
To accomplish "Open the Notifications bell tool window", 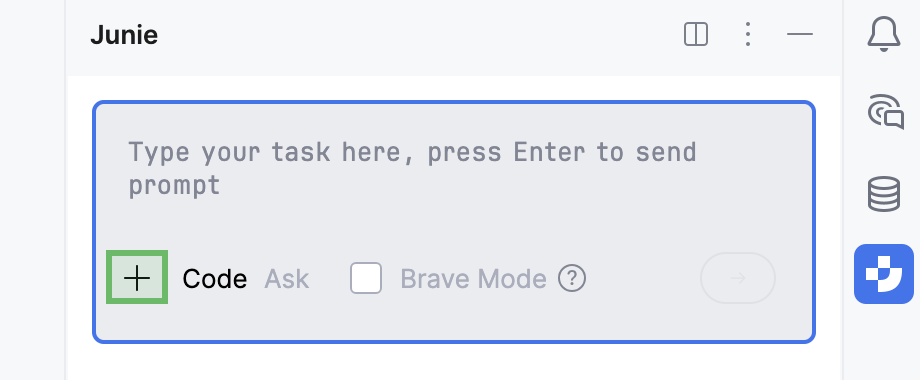I will (884, 34).
